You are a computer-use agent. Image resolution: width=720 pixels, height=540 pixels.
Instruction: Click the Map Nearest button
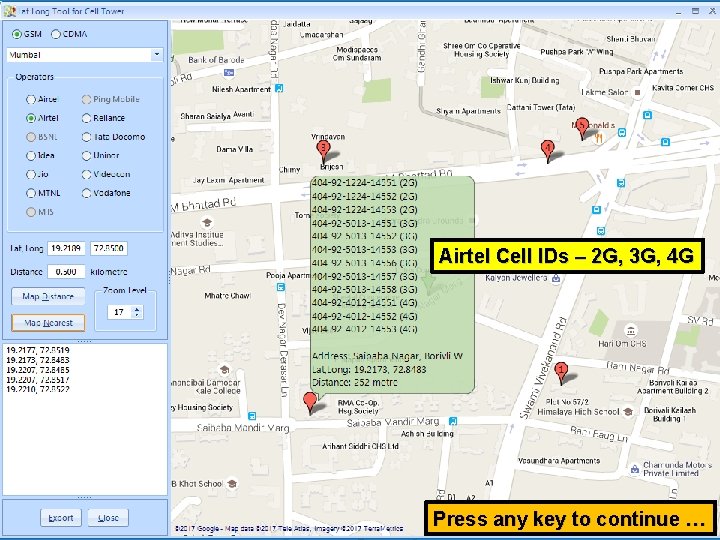[x=48, y=323]
